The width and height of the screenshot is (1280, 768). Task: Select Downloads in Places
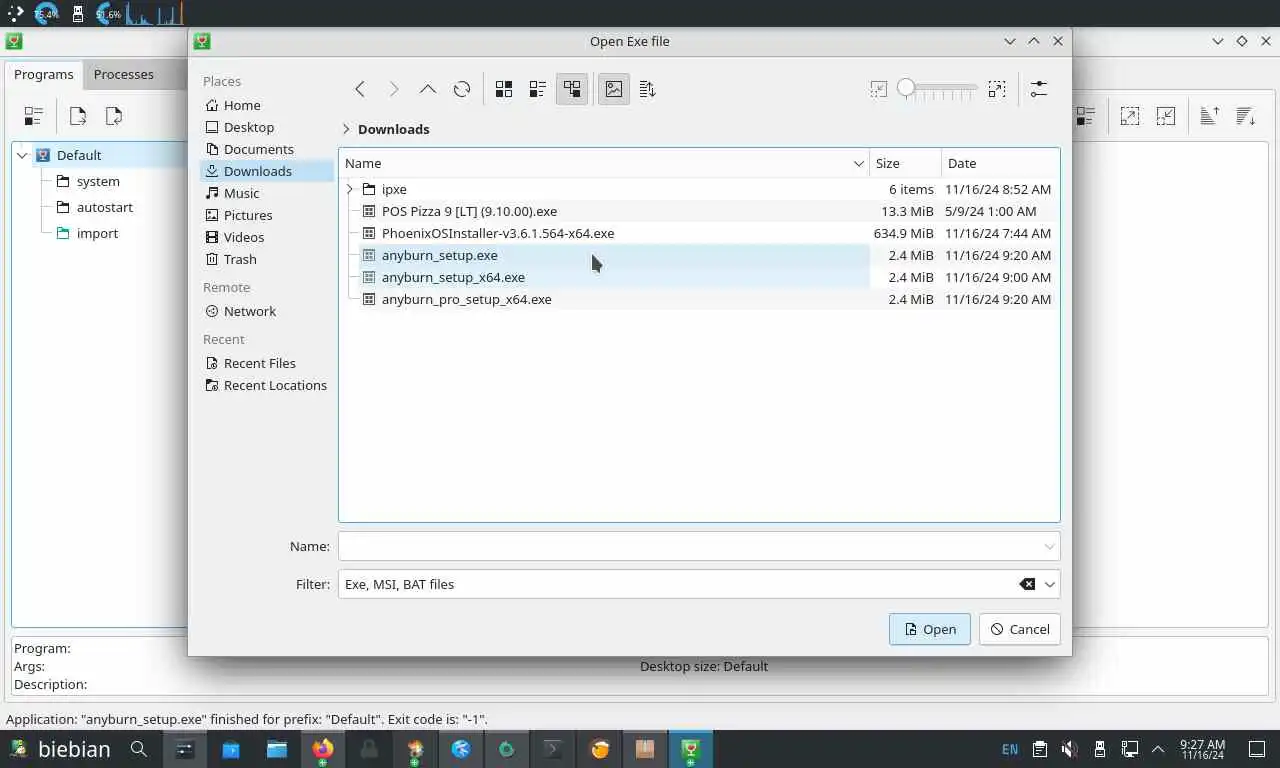tap(267, 171)
